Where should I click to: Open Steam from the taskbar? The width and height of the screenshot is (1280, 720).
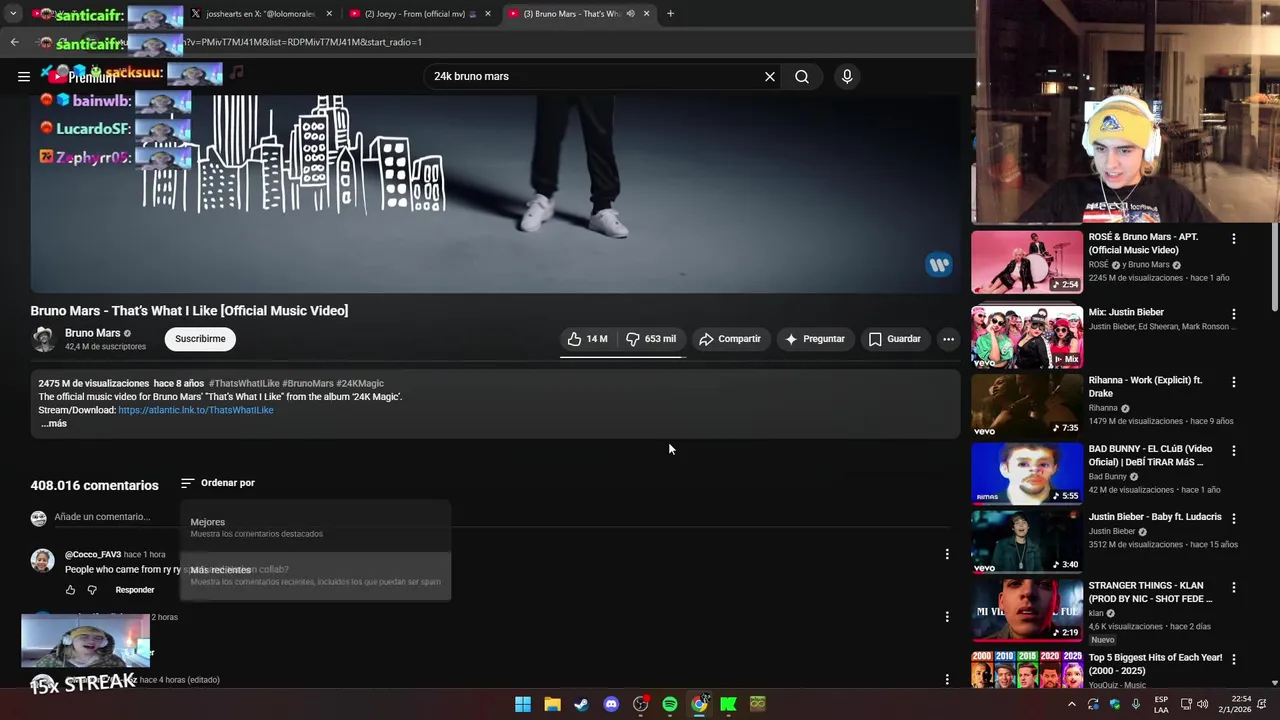point(581,704)
